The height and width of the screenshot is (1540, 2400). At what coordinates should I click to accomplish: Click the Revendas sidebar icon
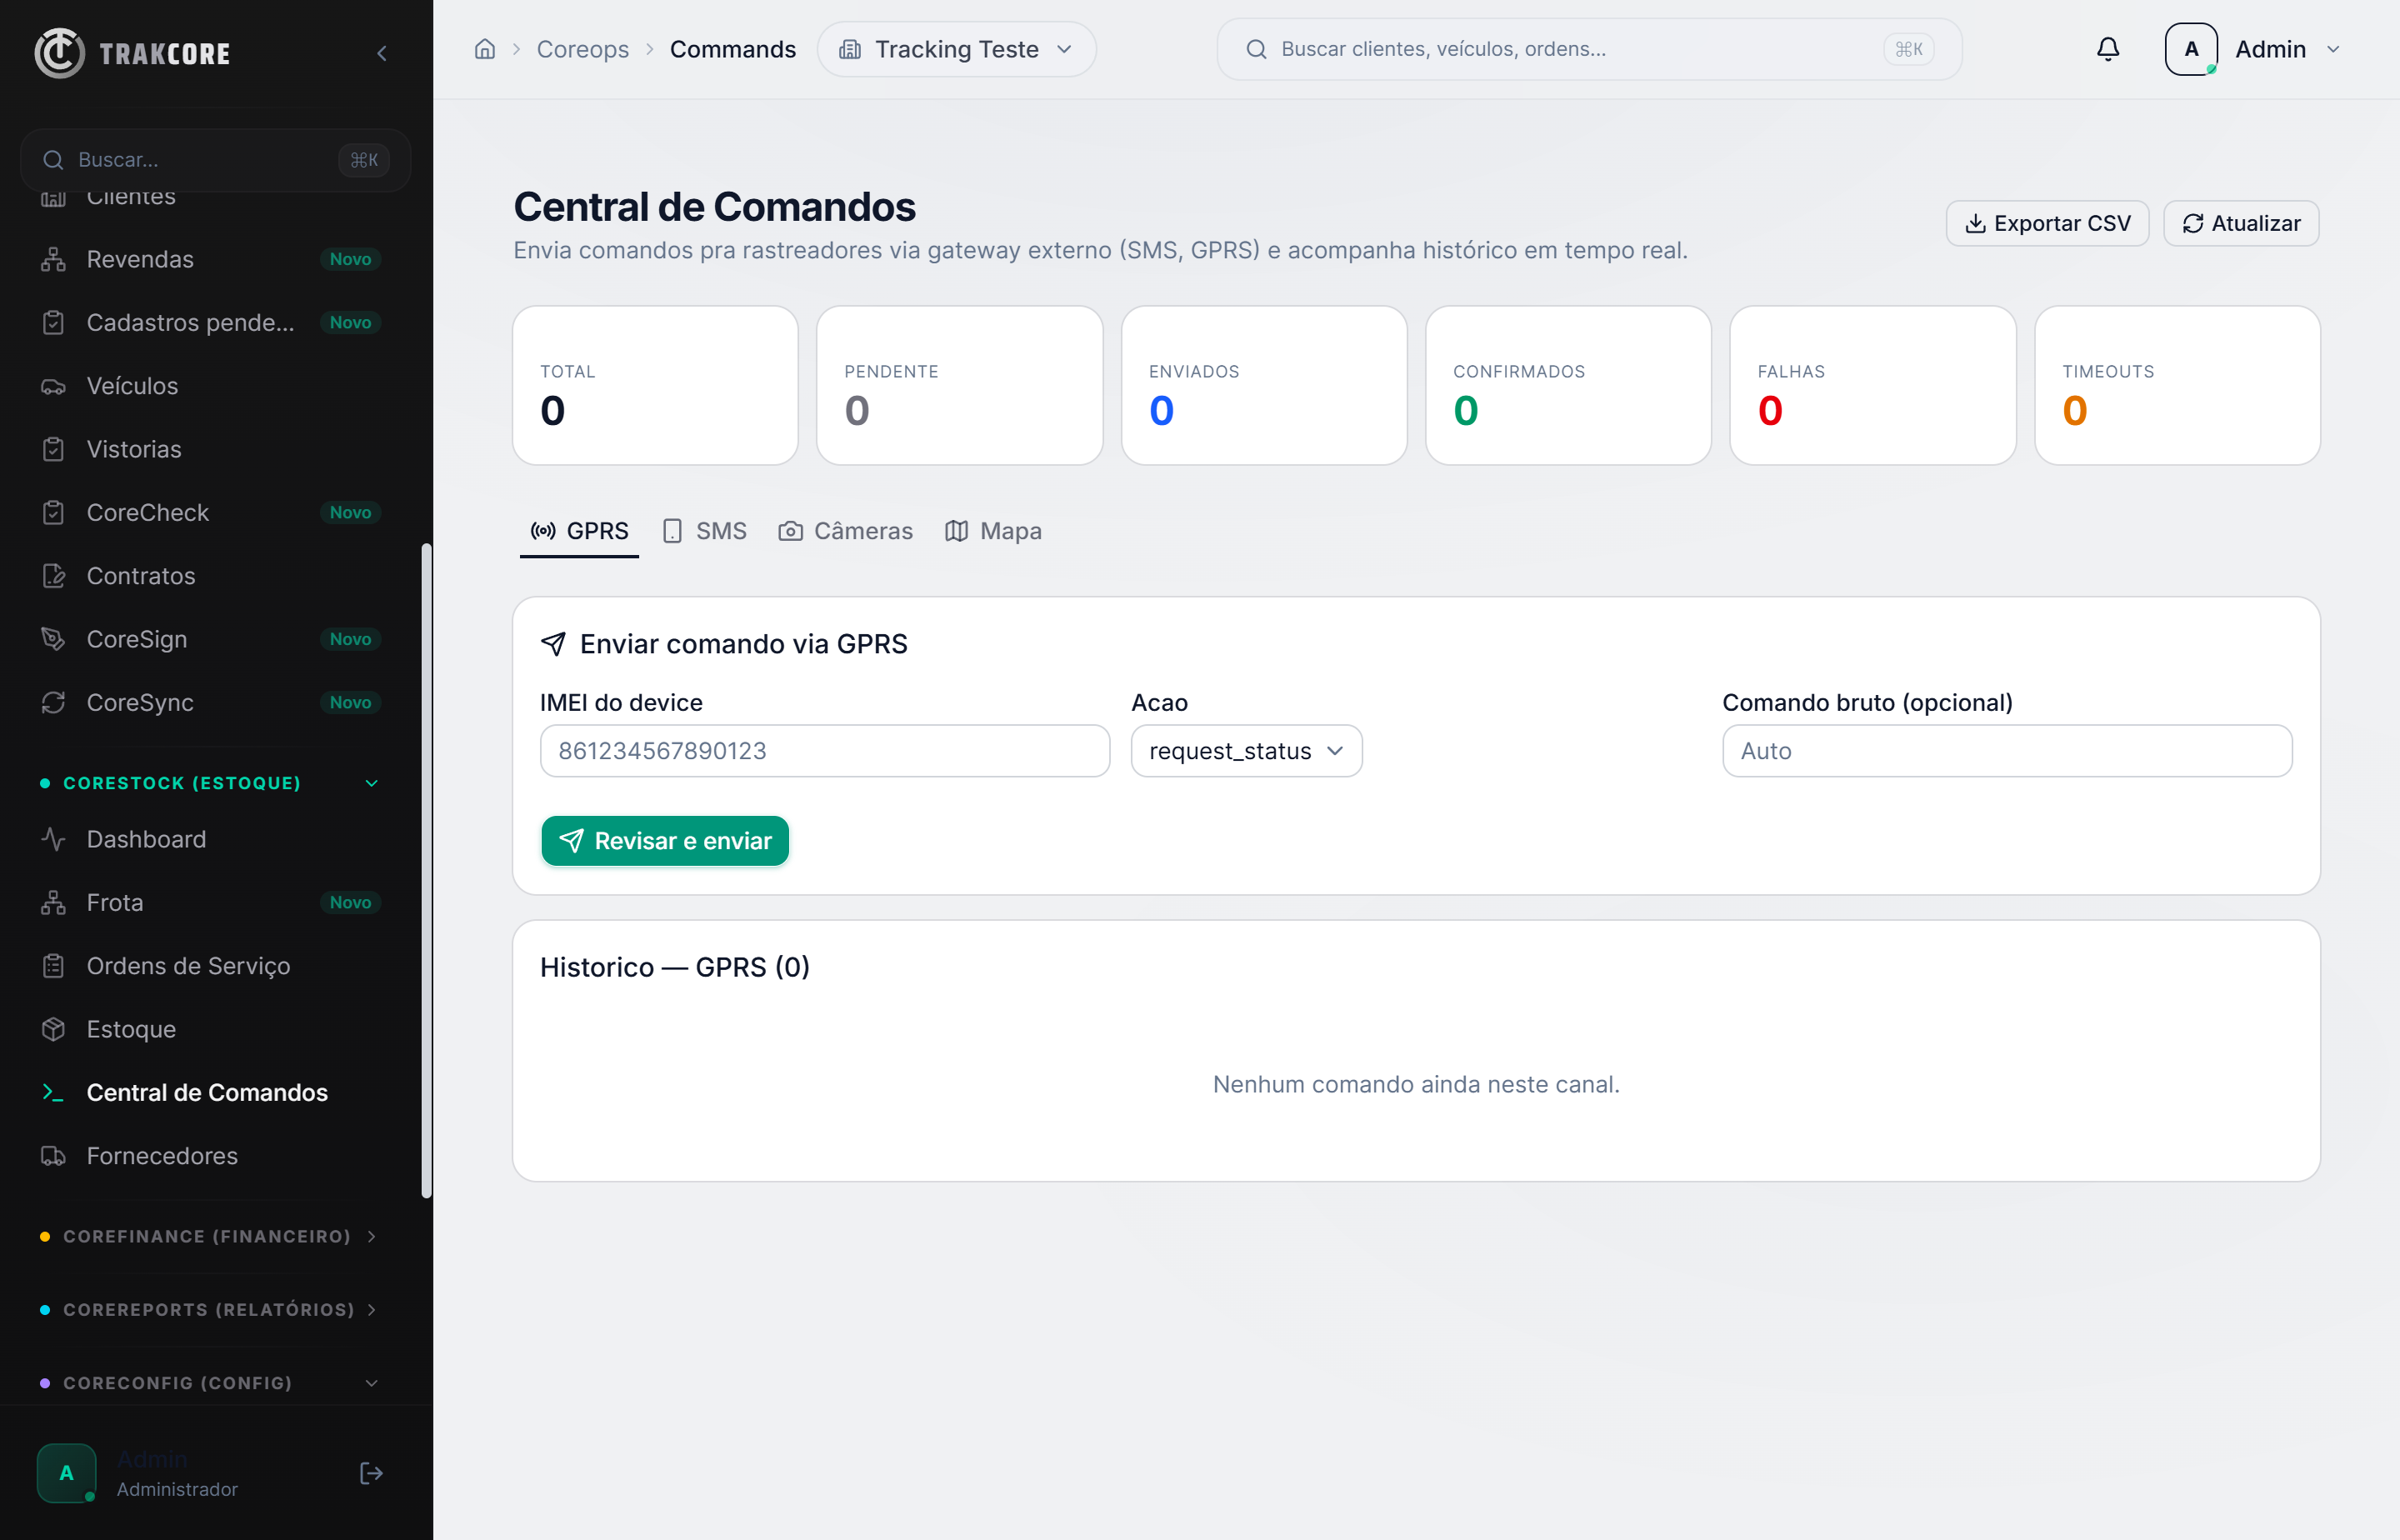54,259
